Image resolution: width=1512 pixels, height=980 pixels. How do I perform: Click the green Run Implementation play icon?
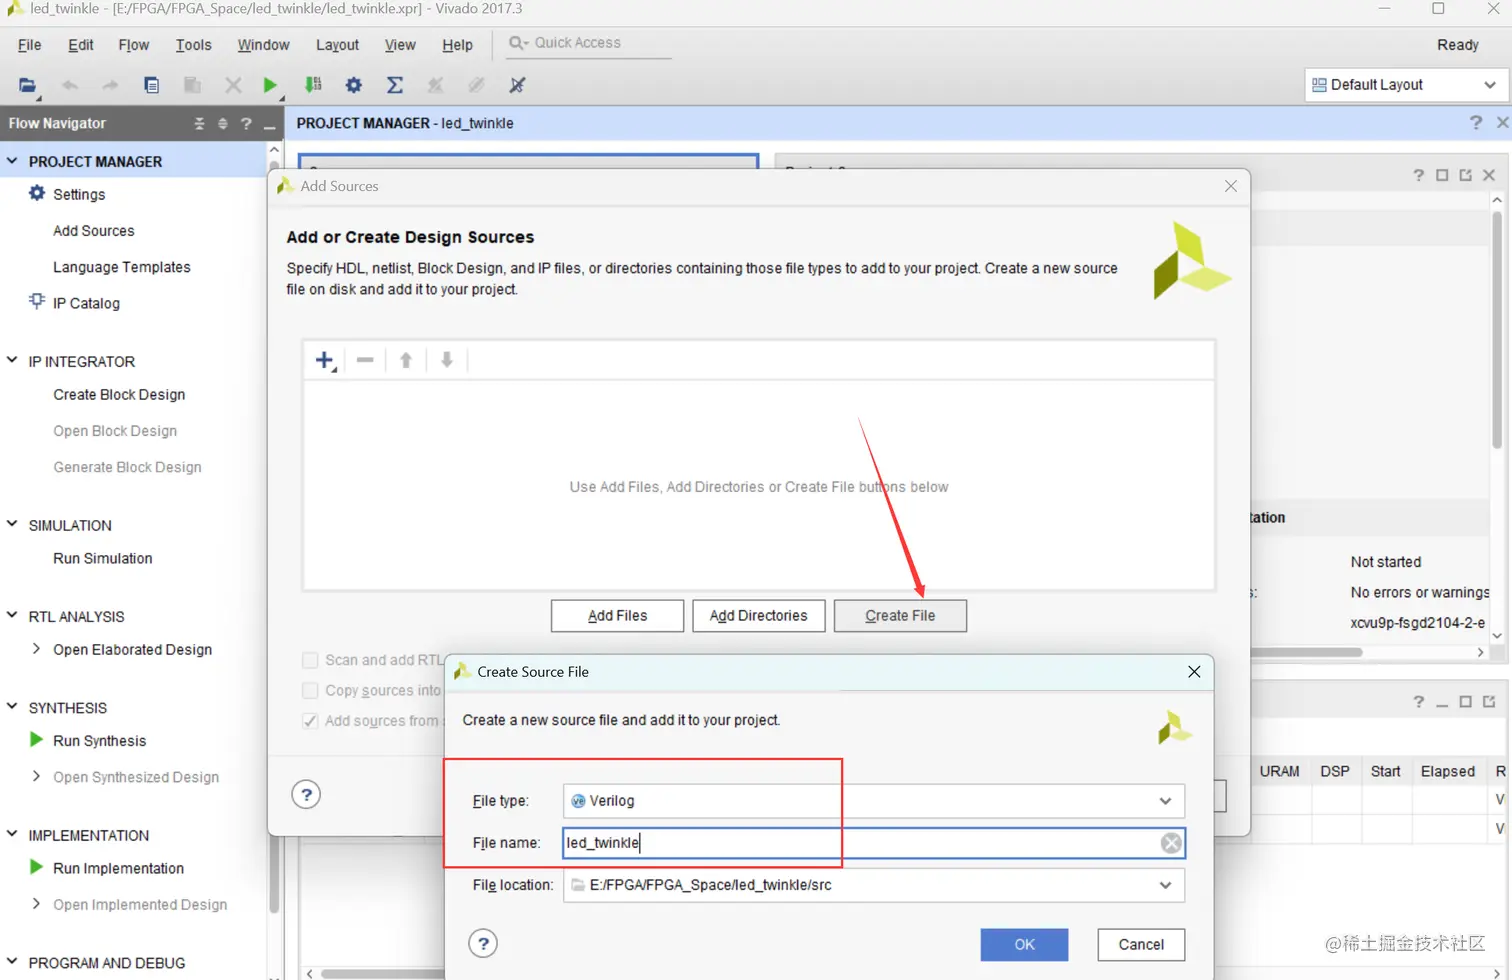click(x=36, y=867)
